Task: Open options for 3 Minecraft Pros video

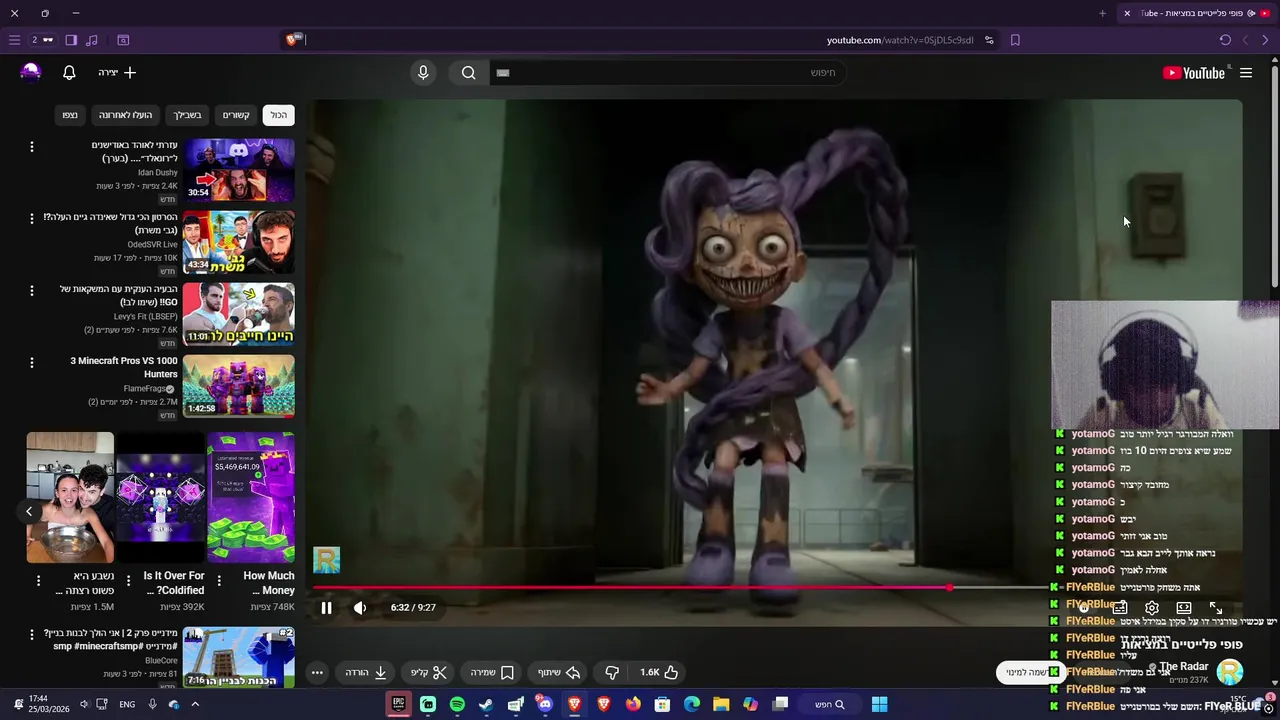Action: pos(31,362)
